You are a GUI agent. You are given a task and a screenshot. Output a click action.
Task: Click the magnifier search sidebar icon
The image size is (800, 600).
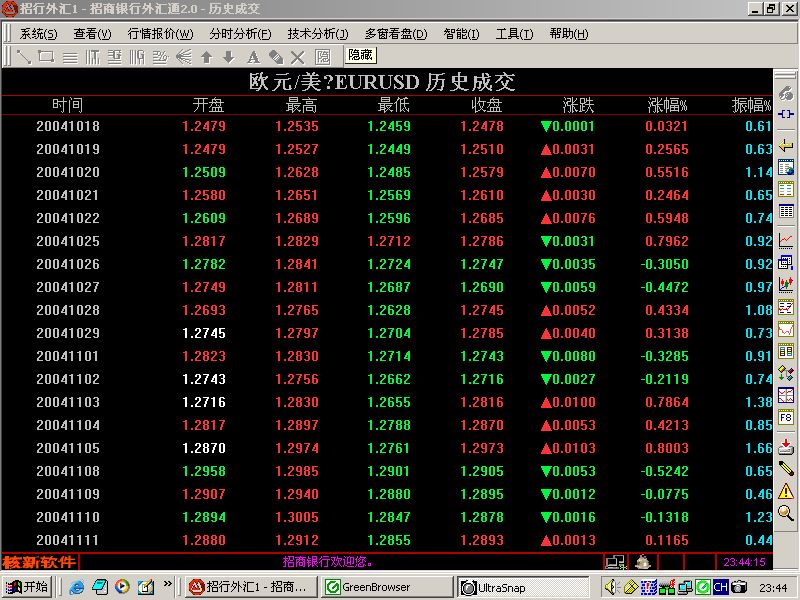(x=786, y=512)
